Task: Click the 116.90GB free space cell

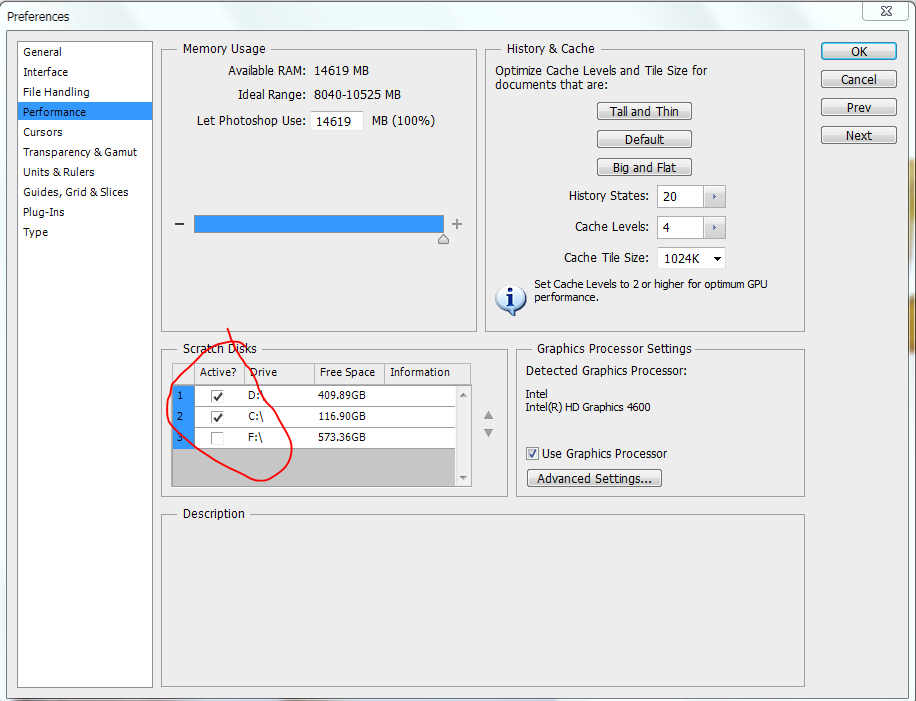Action: pos(342,417)
